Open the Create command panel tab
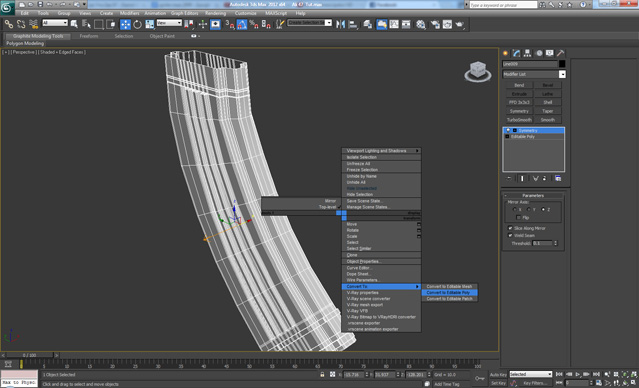 click(505, 53)
